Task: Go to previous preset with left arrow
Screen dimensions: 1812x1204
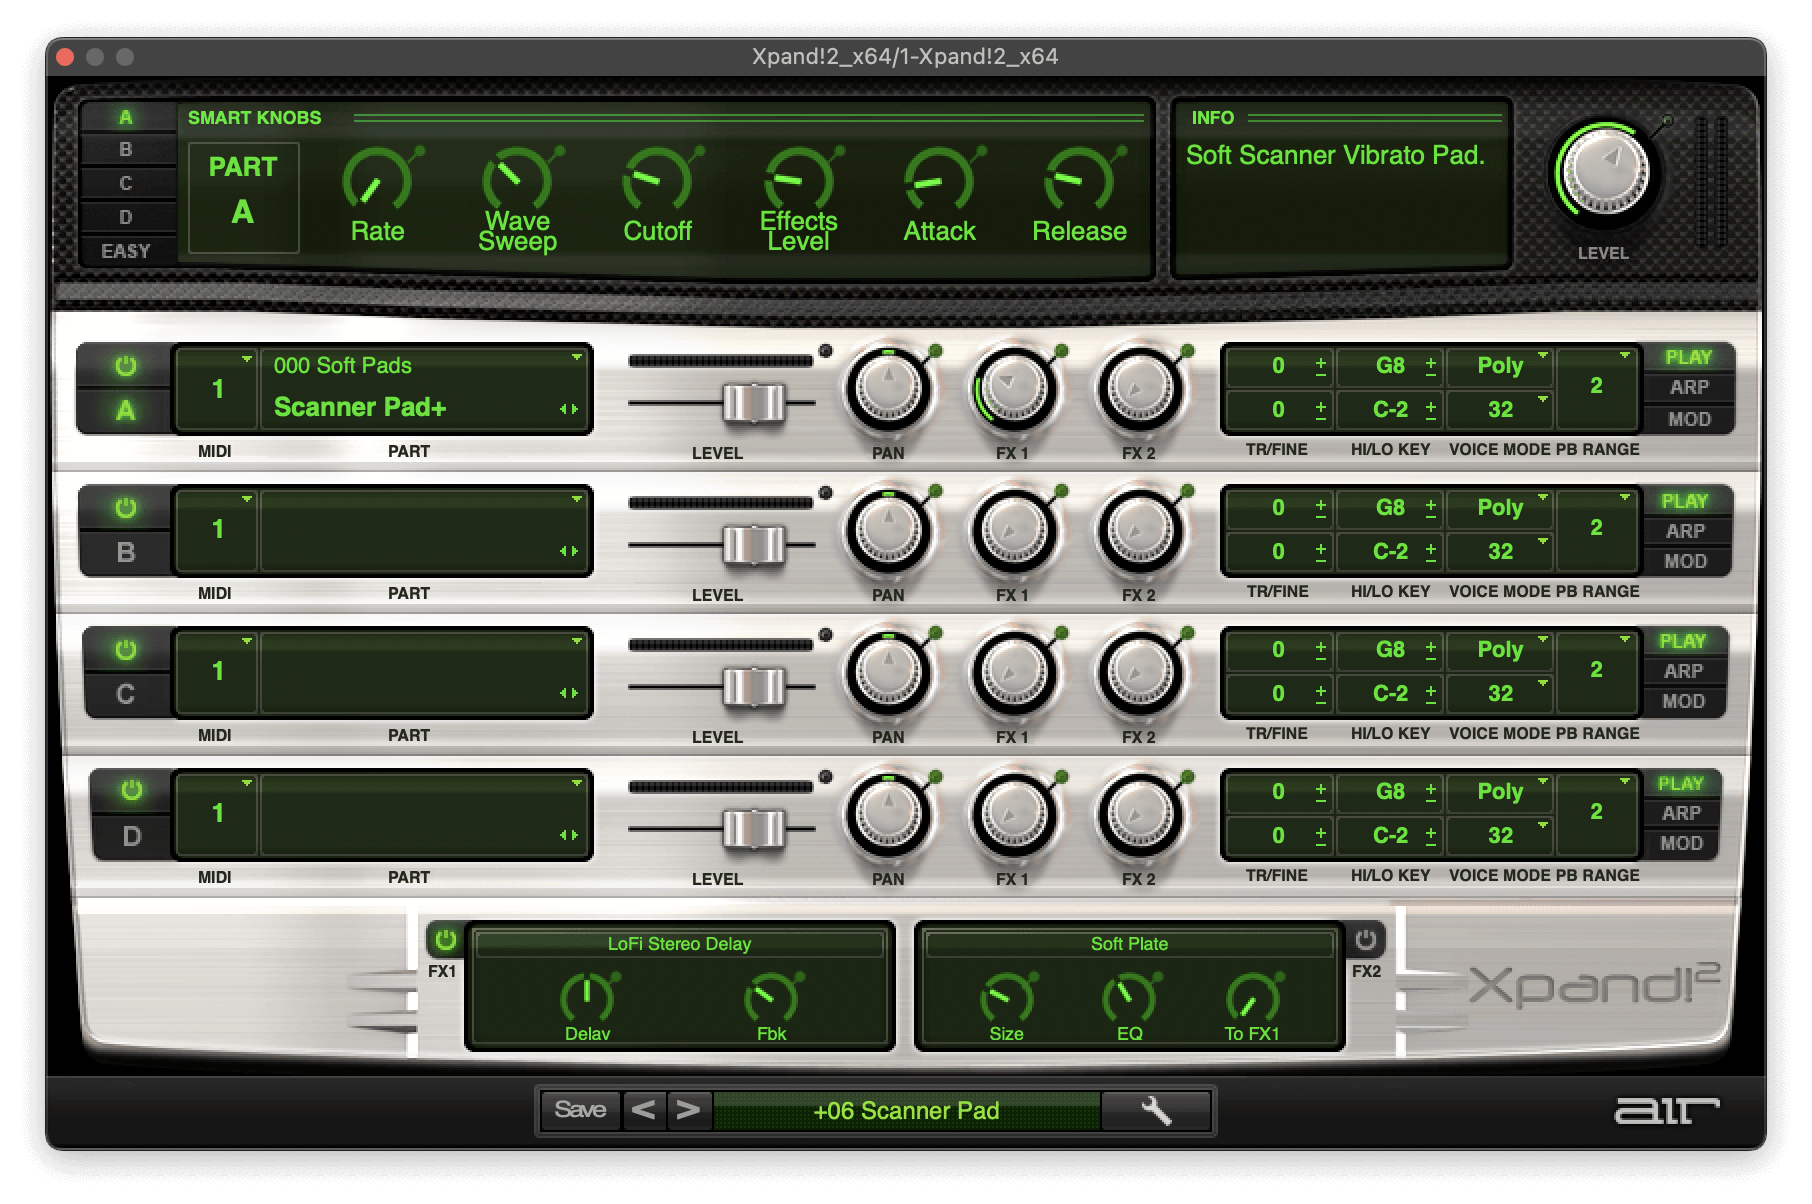Action: tap(643, 1110)
